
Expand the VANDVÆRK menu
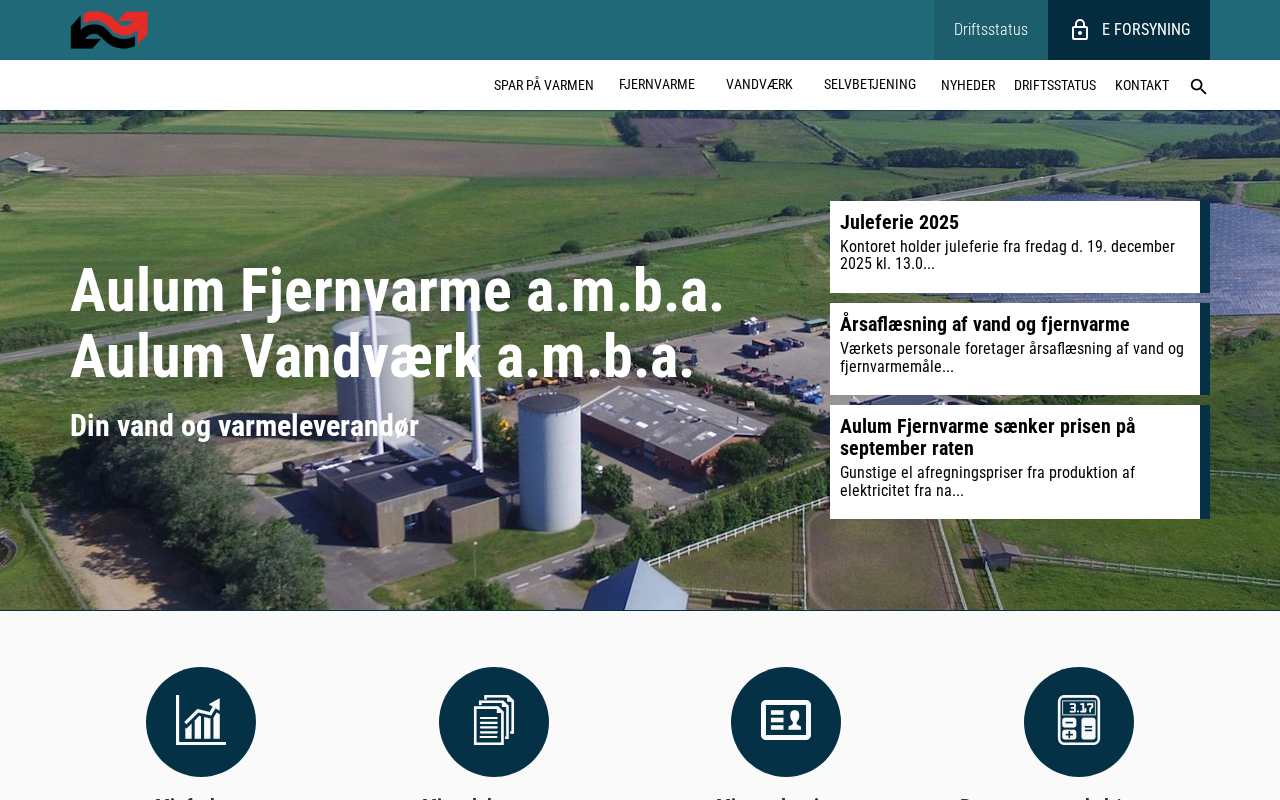point(759,85)
